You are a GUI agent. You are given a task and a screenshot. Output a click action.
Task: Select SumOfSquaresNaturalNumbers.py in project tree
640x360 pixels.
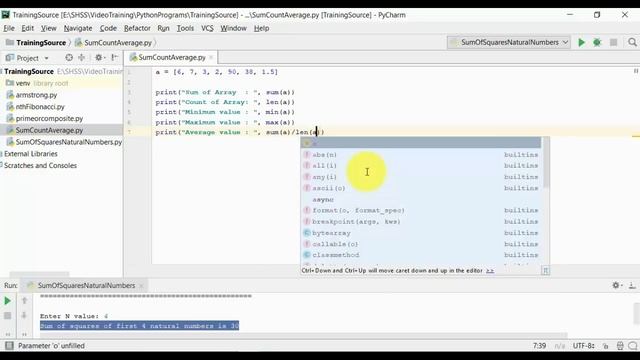pyautogui.click(x=69, y=142)
